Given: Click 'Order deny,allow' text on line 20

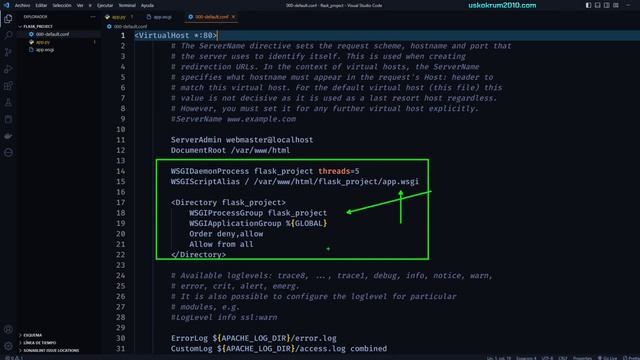Looking at the screenshot, I should pos(226,234).
